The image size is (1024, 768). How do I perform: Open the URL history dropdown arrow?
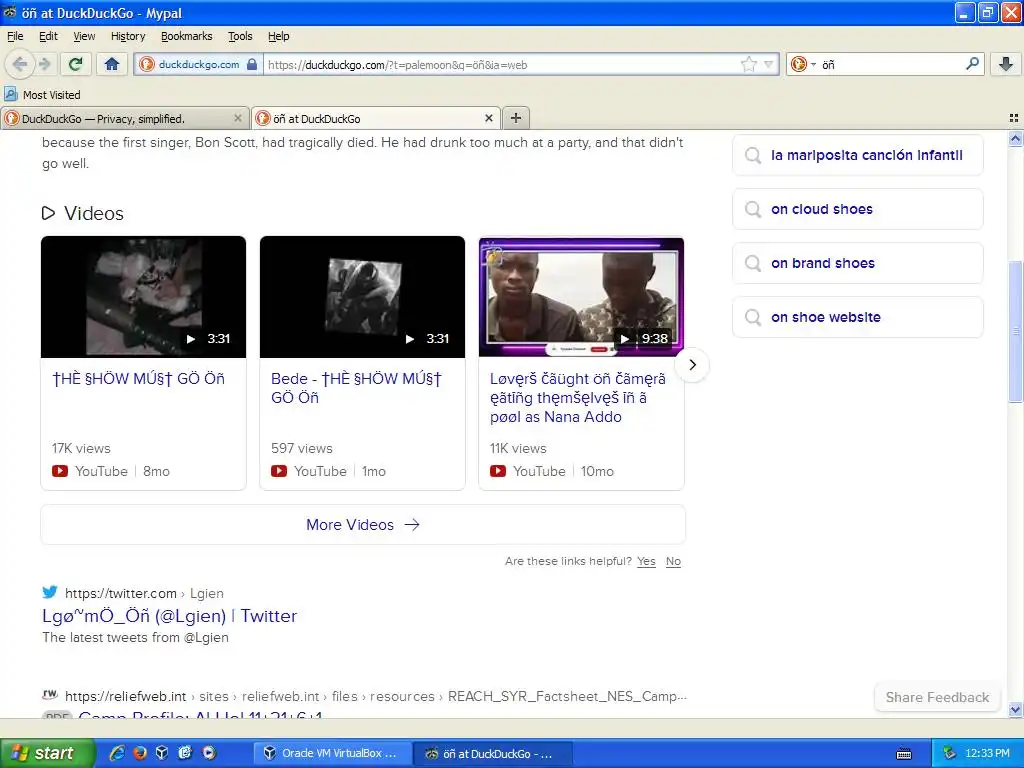point(769,64)
